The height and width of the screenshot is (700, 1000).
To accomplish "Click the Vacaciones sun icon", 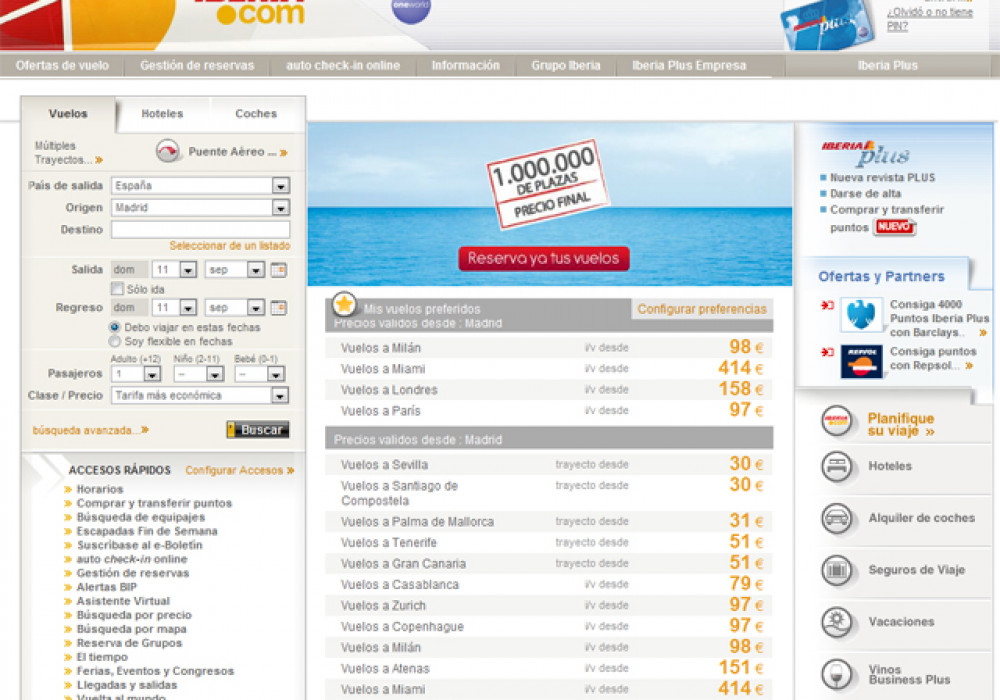I will click(x=836, y=622).
